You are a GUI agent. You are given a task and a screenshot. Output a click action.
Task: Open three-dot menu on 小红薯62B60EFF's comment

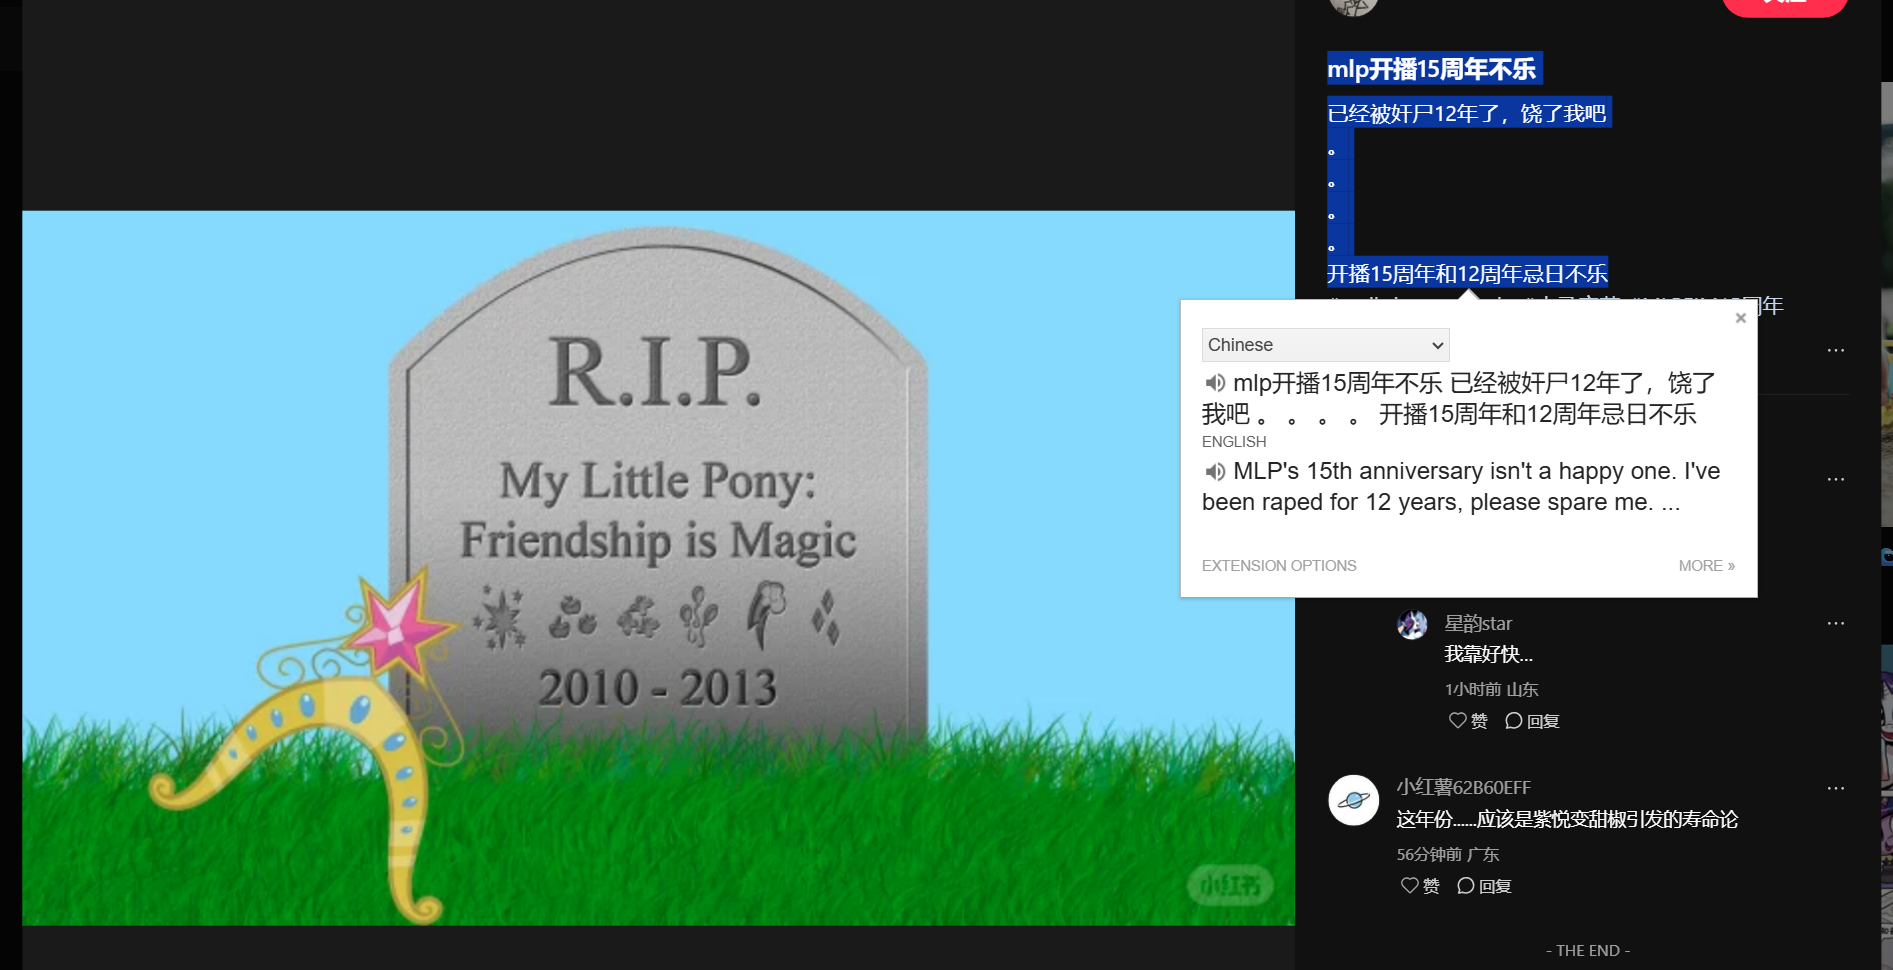(1835, 789)
